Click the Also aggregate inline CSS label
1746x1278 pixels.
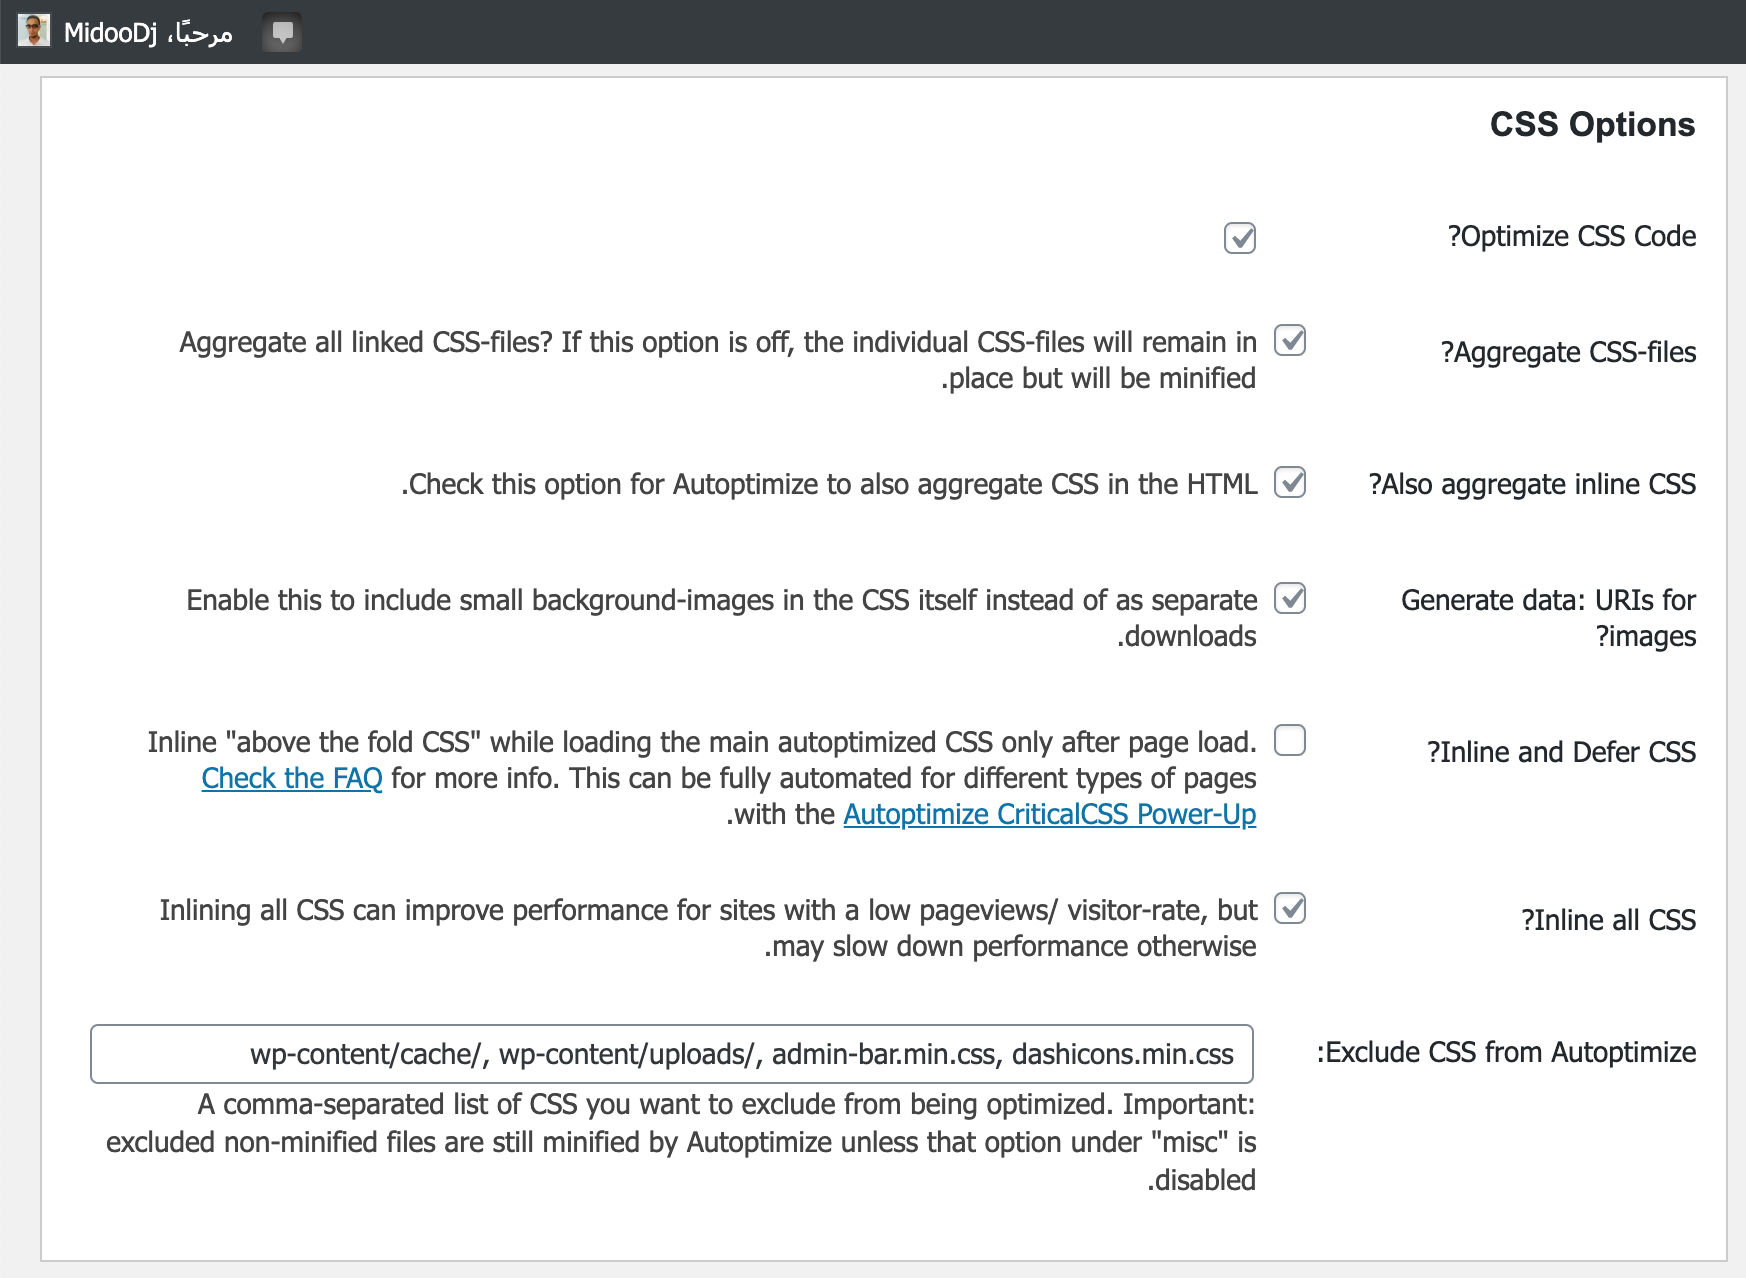point(1532,484)
